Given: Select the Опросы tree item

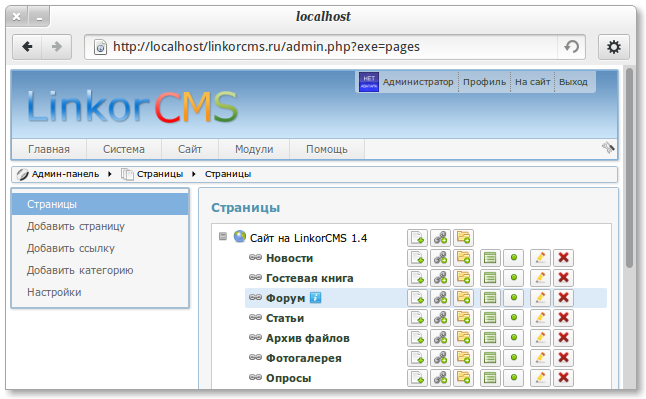Looking at the screenshot, I should pos(288,378).
